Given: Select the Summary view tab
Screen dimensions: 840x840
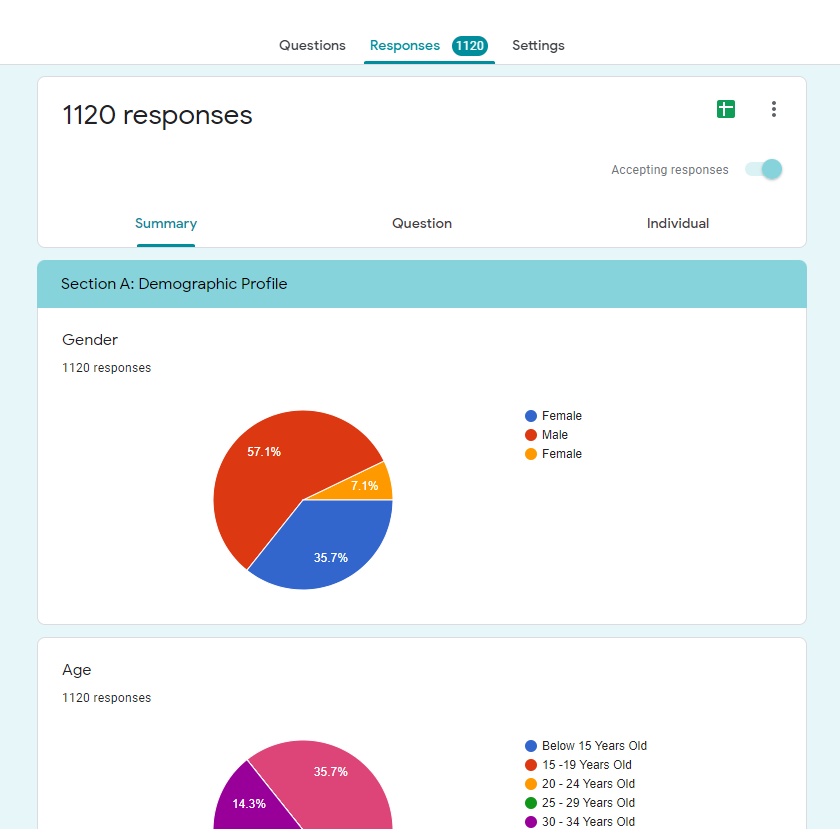Looking at the screenshot, I should [166, 224].
